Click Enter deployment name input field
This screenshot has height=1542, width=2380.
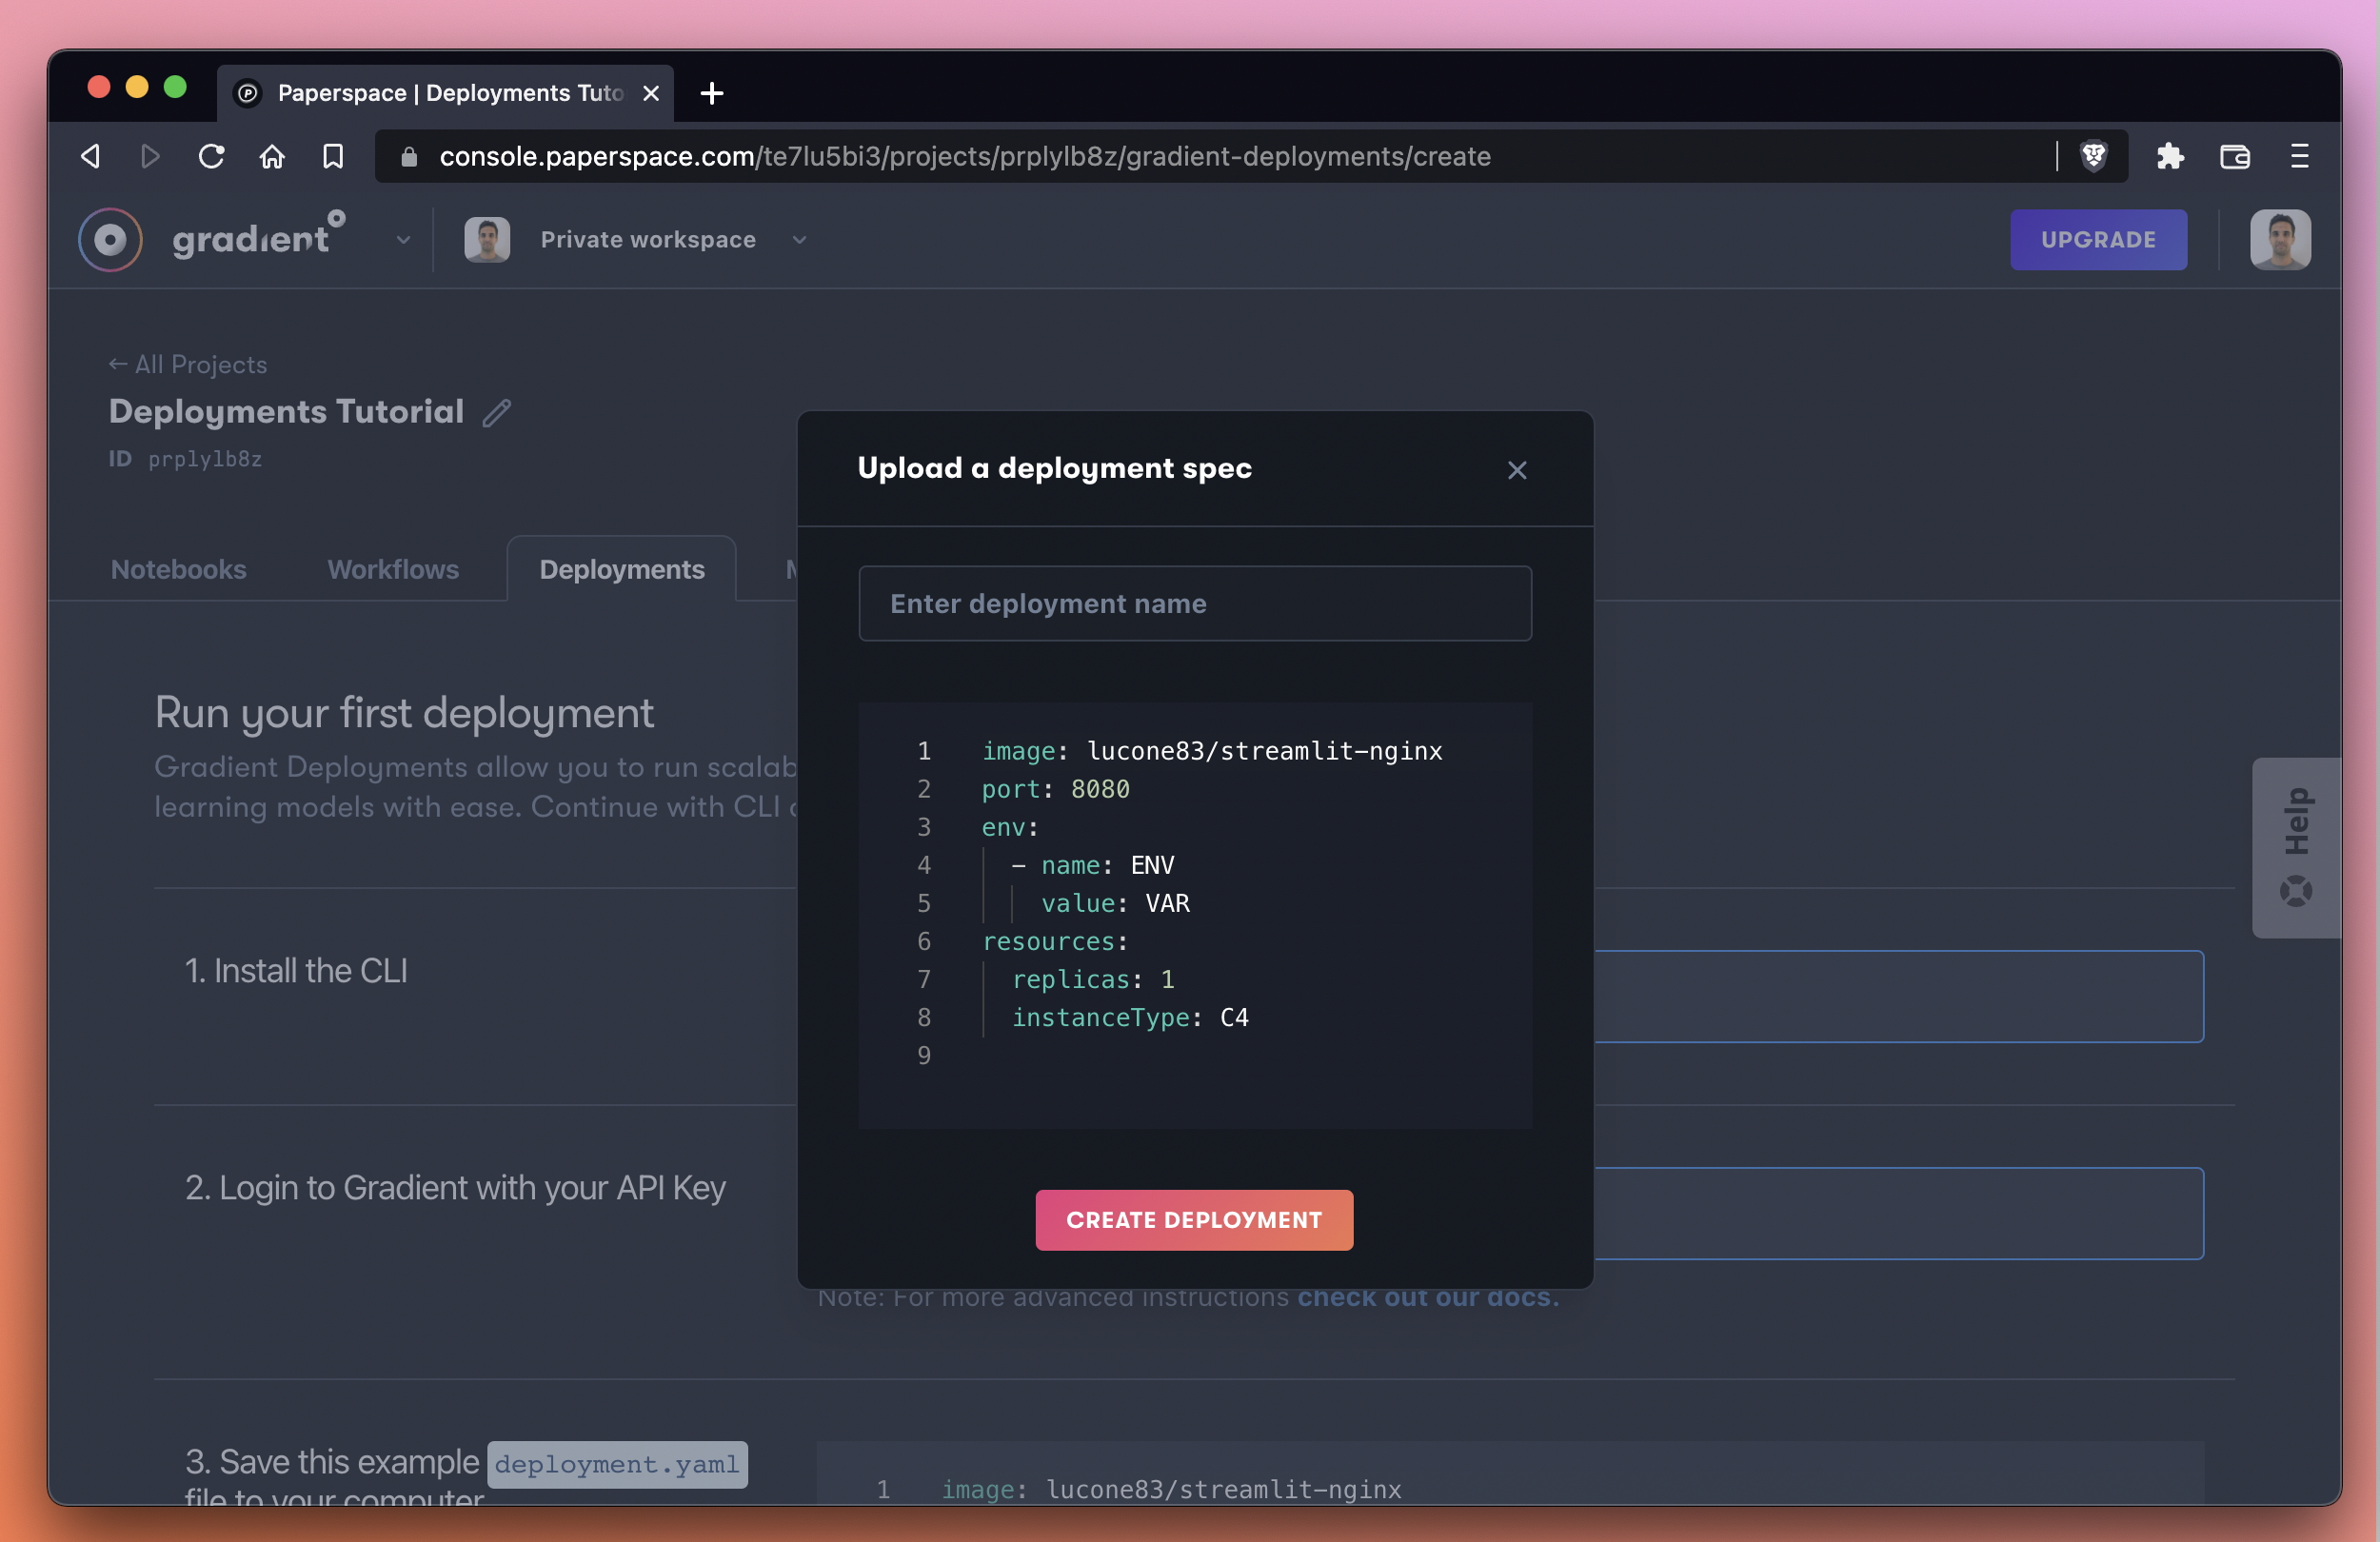[x=1195, y=603]
